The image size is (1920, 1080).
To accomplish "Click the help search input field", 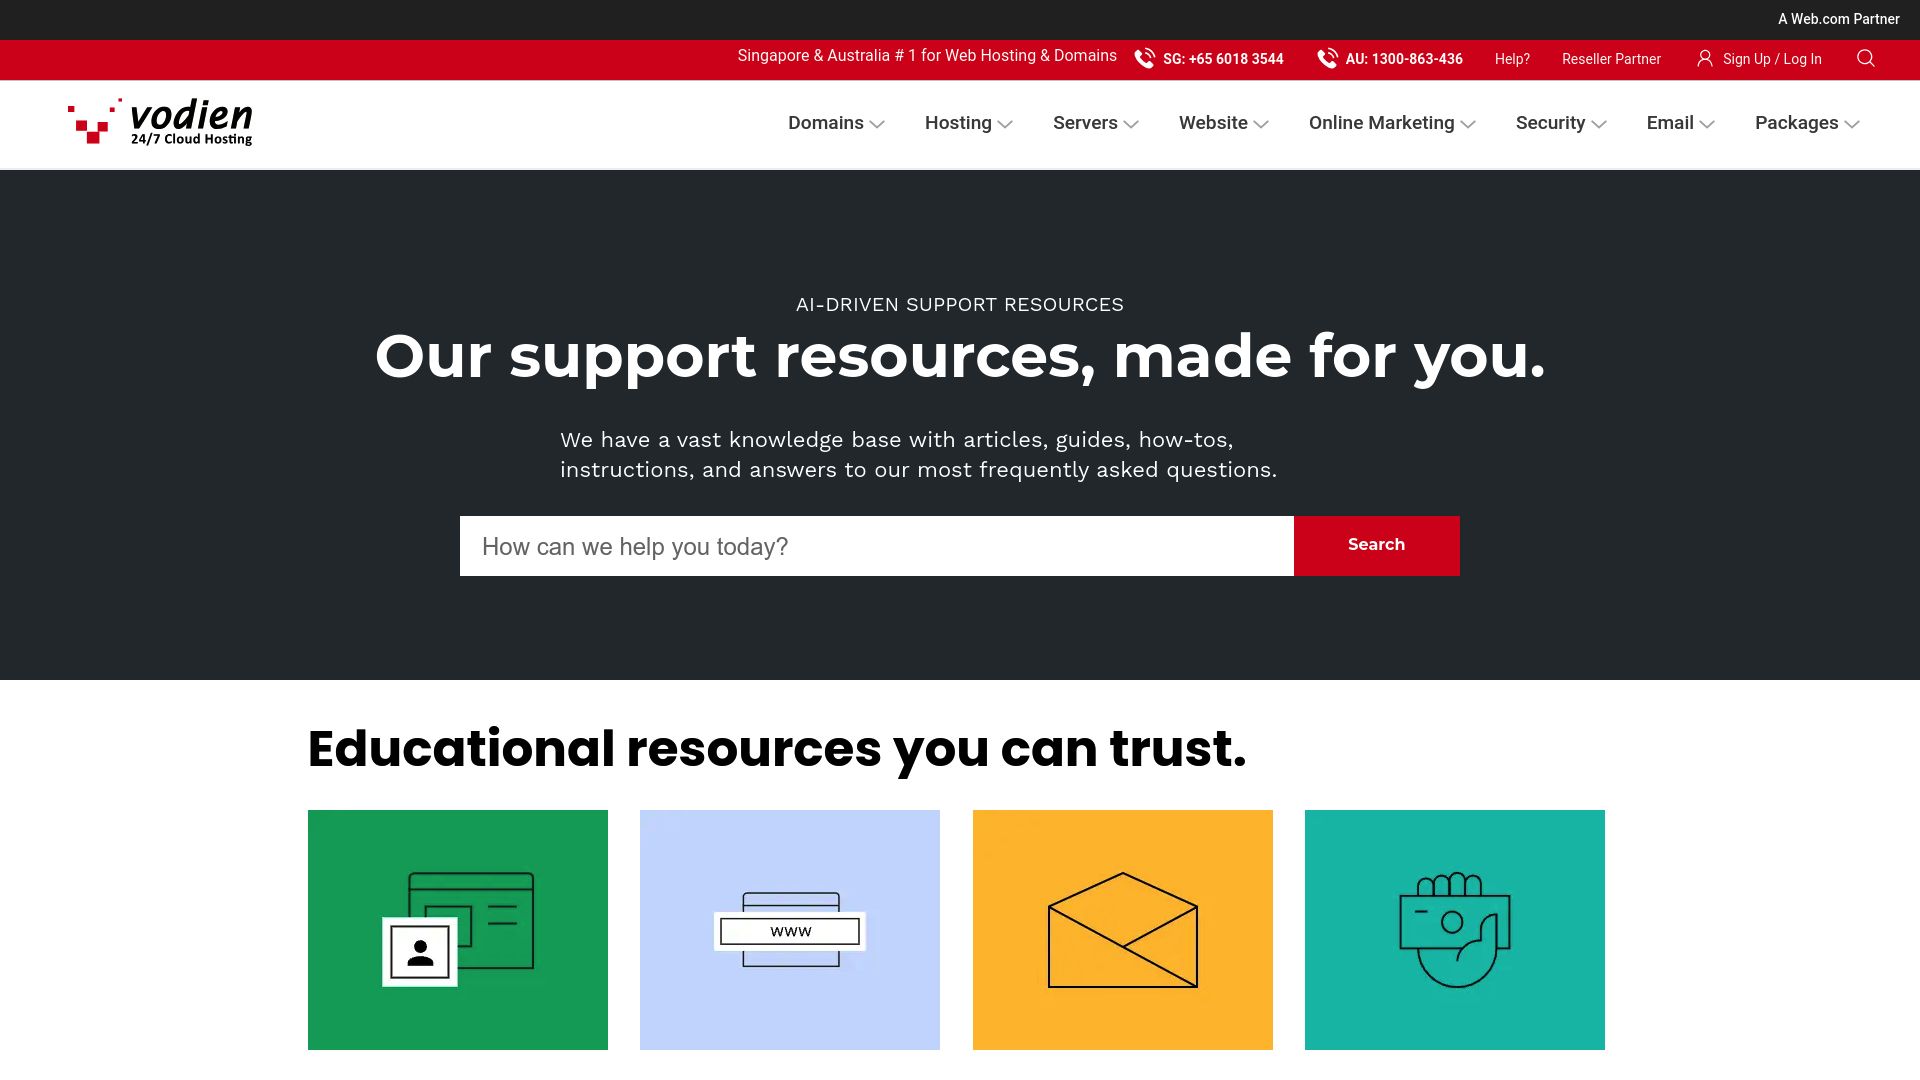I will coord(876,546).
